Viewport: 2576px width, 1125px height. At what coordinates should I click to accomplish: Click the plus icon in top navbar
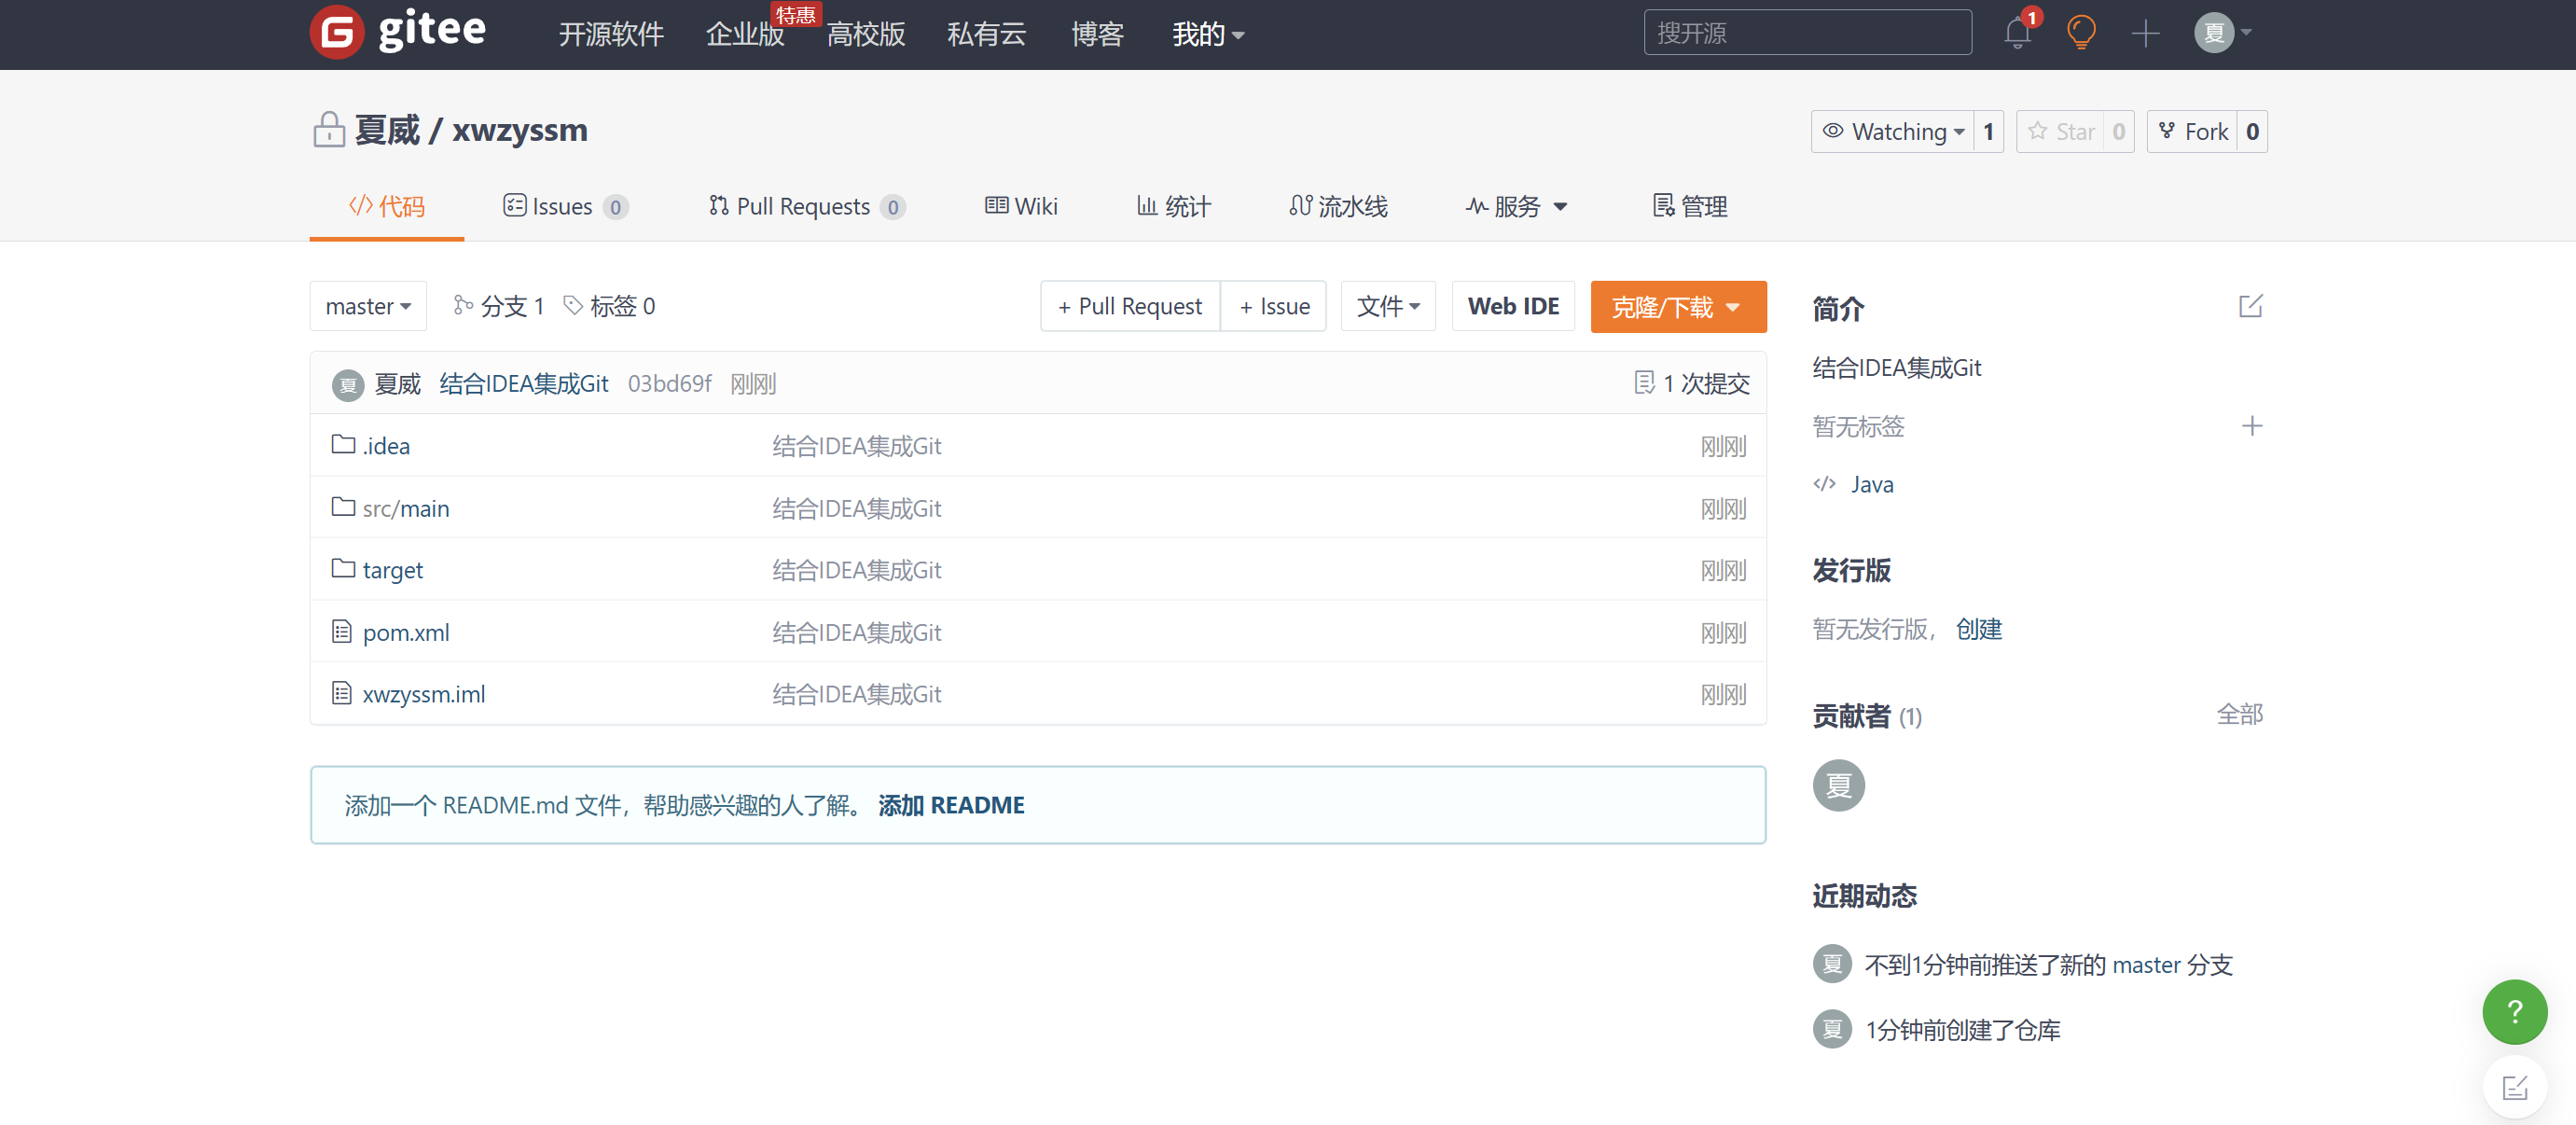tap(2144, 34)
